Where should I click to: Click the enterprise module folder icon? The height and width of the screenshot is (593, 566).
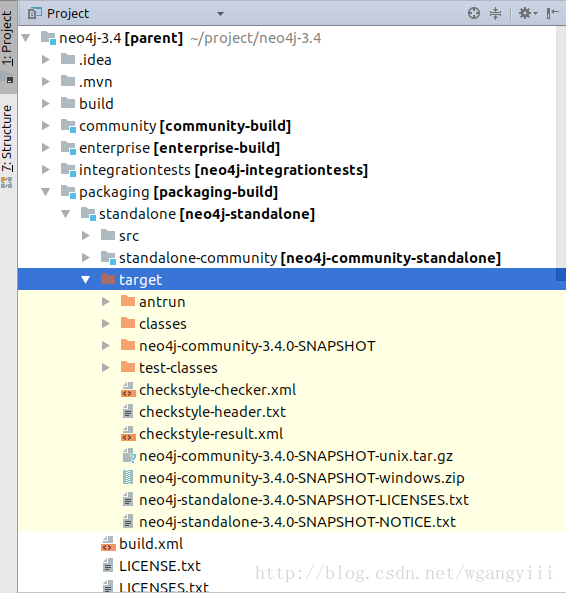(x=68, y=148)
